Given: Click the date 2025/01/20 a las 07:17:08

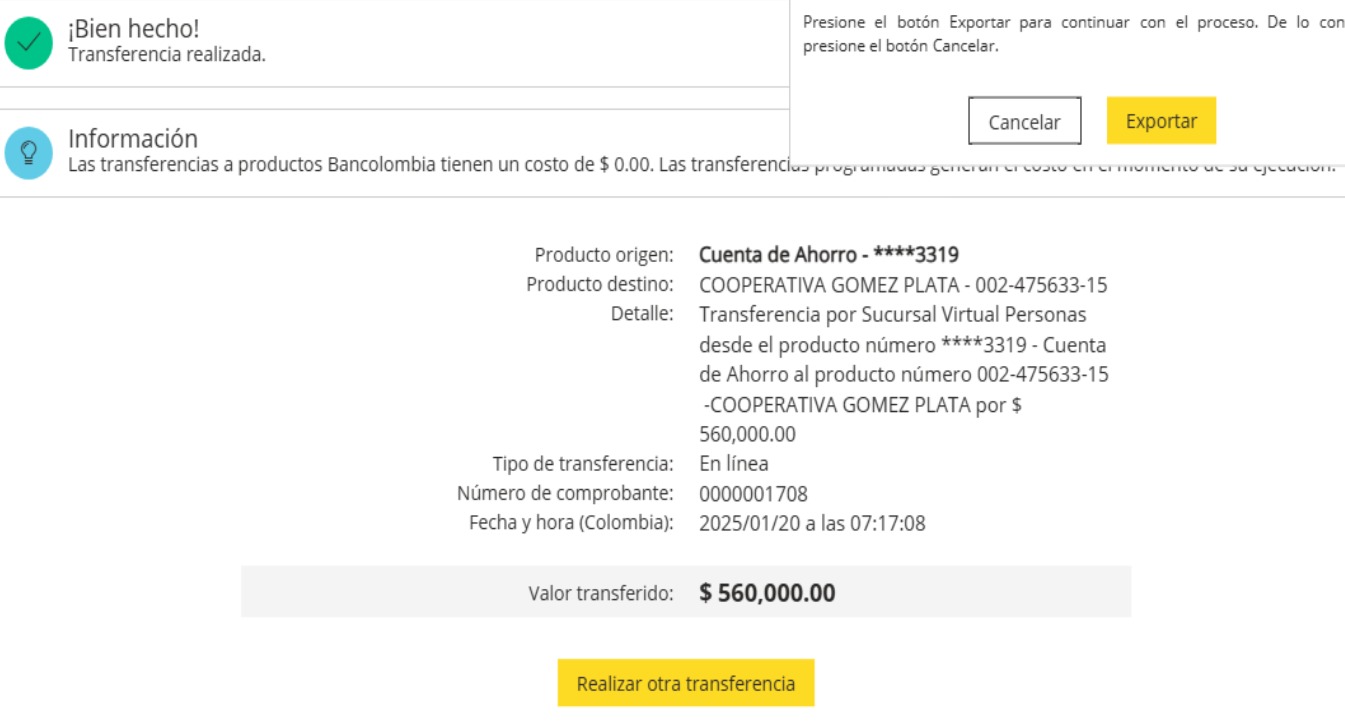Looking at the screenshot, I should (811, 523).
